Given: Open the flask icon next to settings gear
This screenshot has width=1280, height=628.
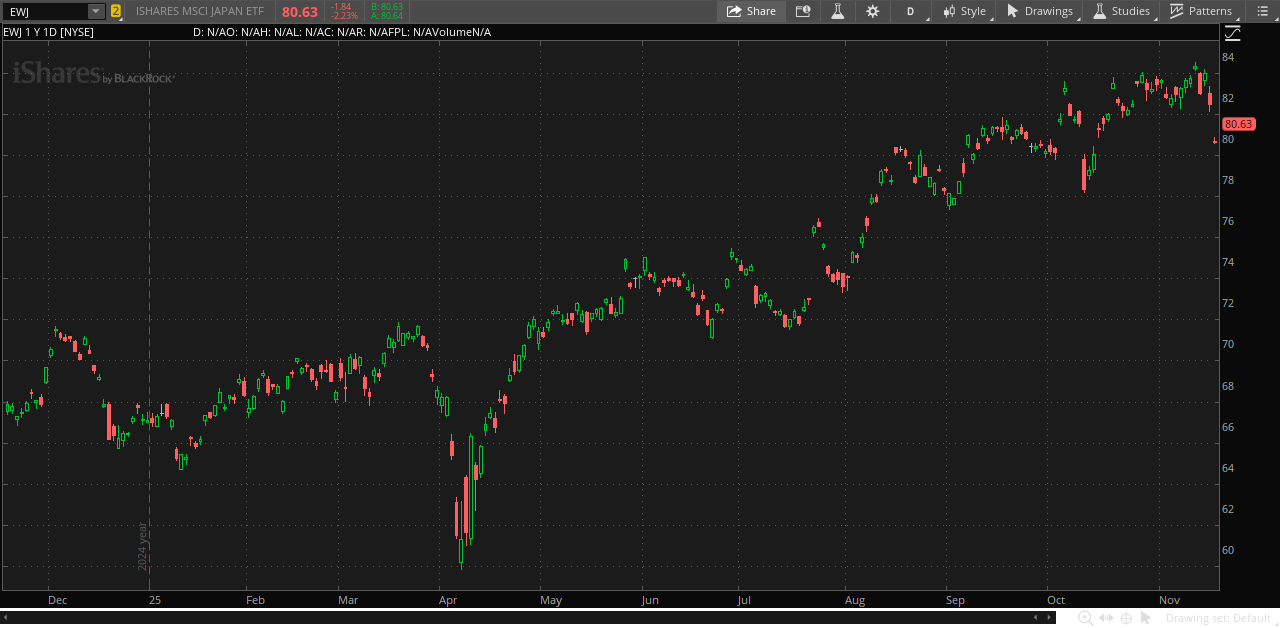Looking at the screenshot, I should pos(837,11).
